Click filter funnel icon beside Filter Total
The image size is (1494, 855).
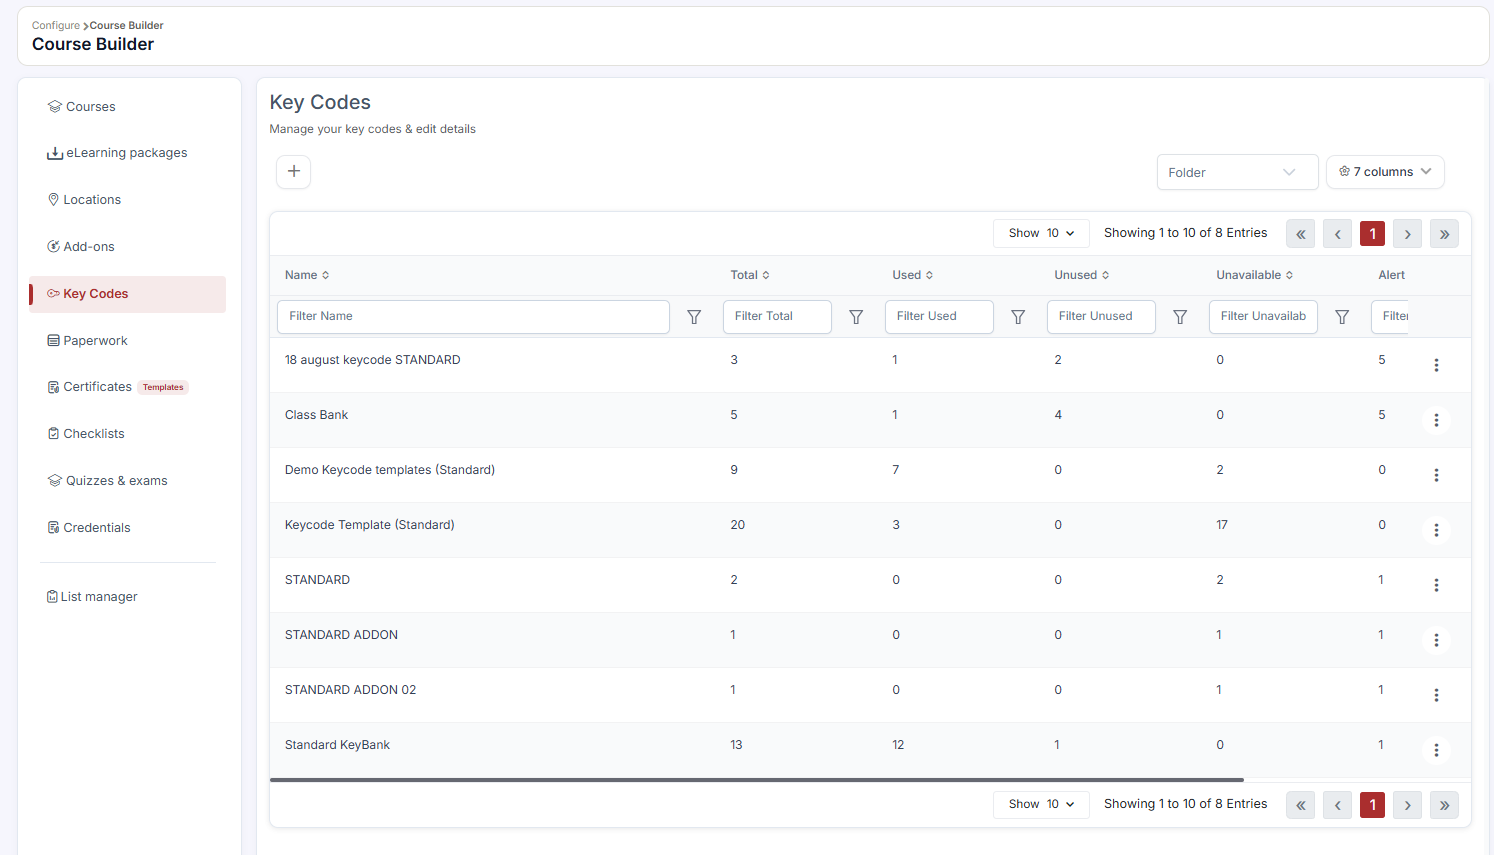point(856,317)
